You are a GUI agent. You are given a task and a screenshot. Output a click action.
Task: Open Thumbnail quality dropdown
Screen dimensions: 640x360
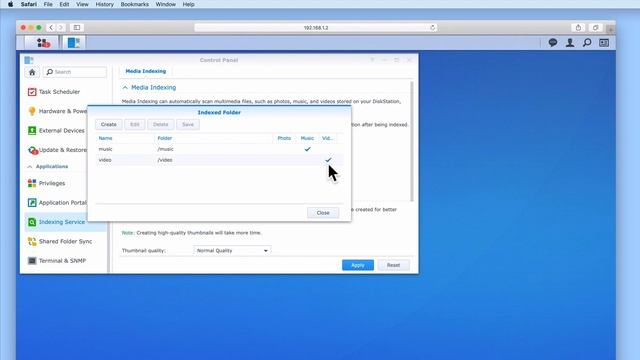coord(232,251)
